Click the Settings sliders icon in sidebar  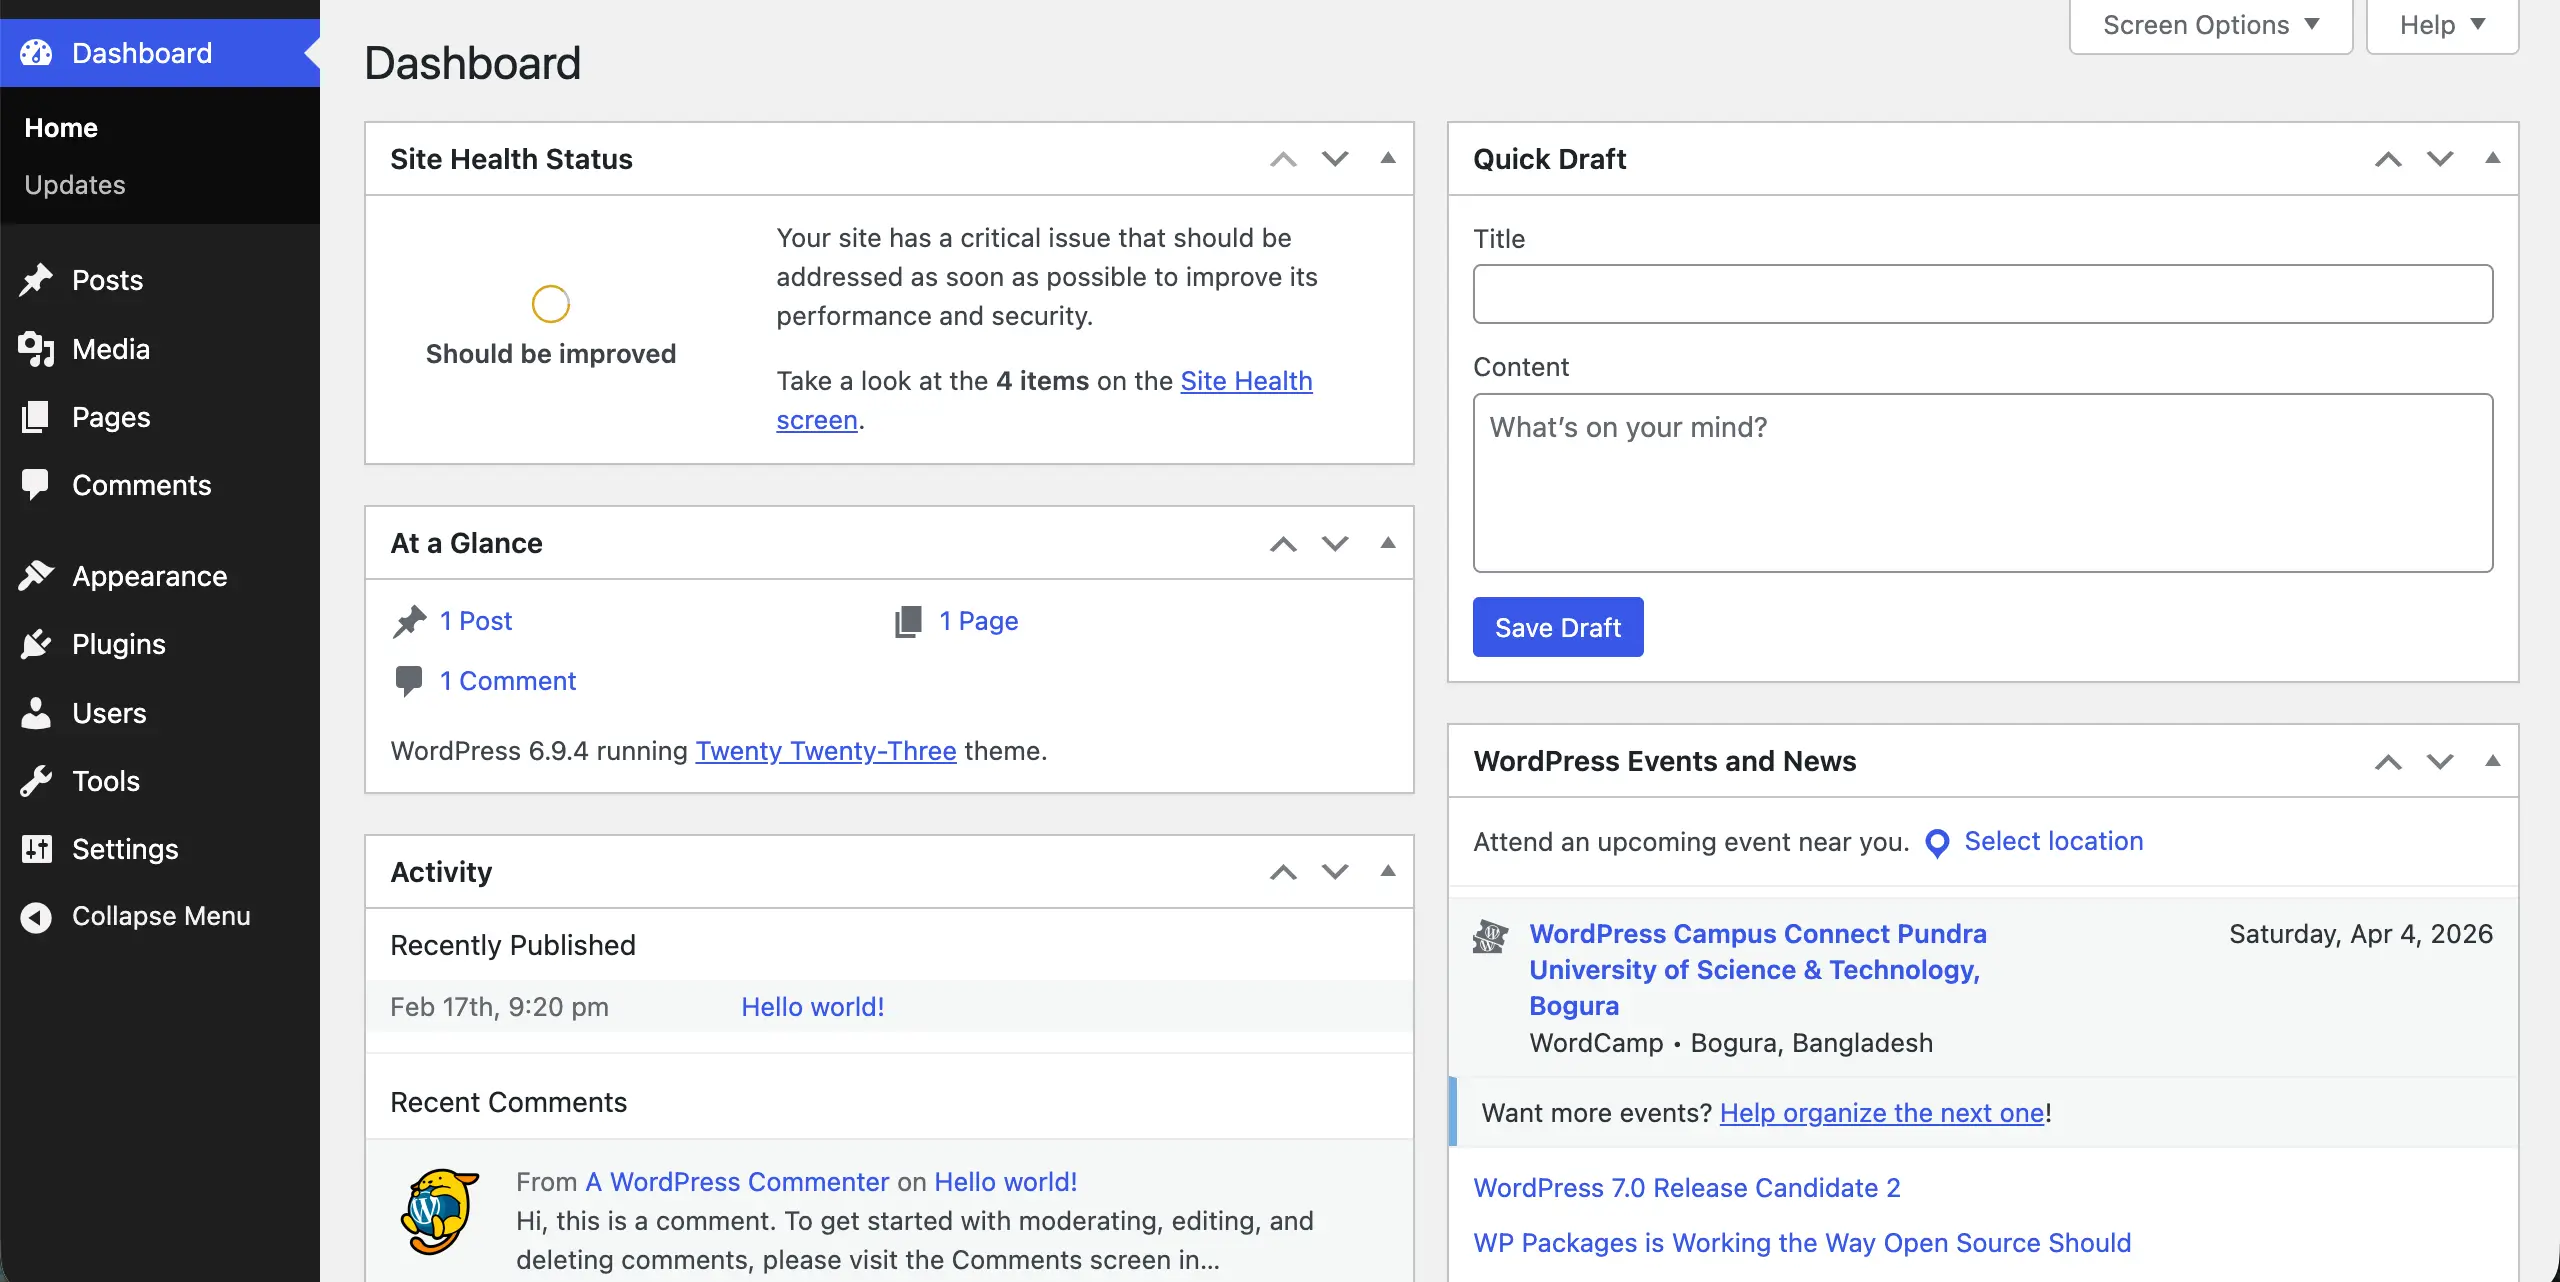tap(36, 849)
